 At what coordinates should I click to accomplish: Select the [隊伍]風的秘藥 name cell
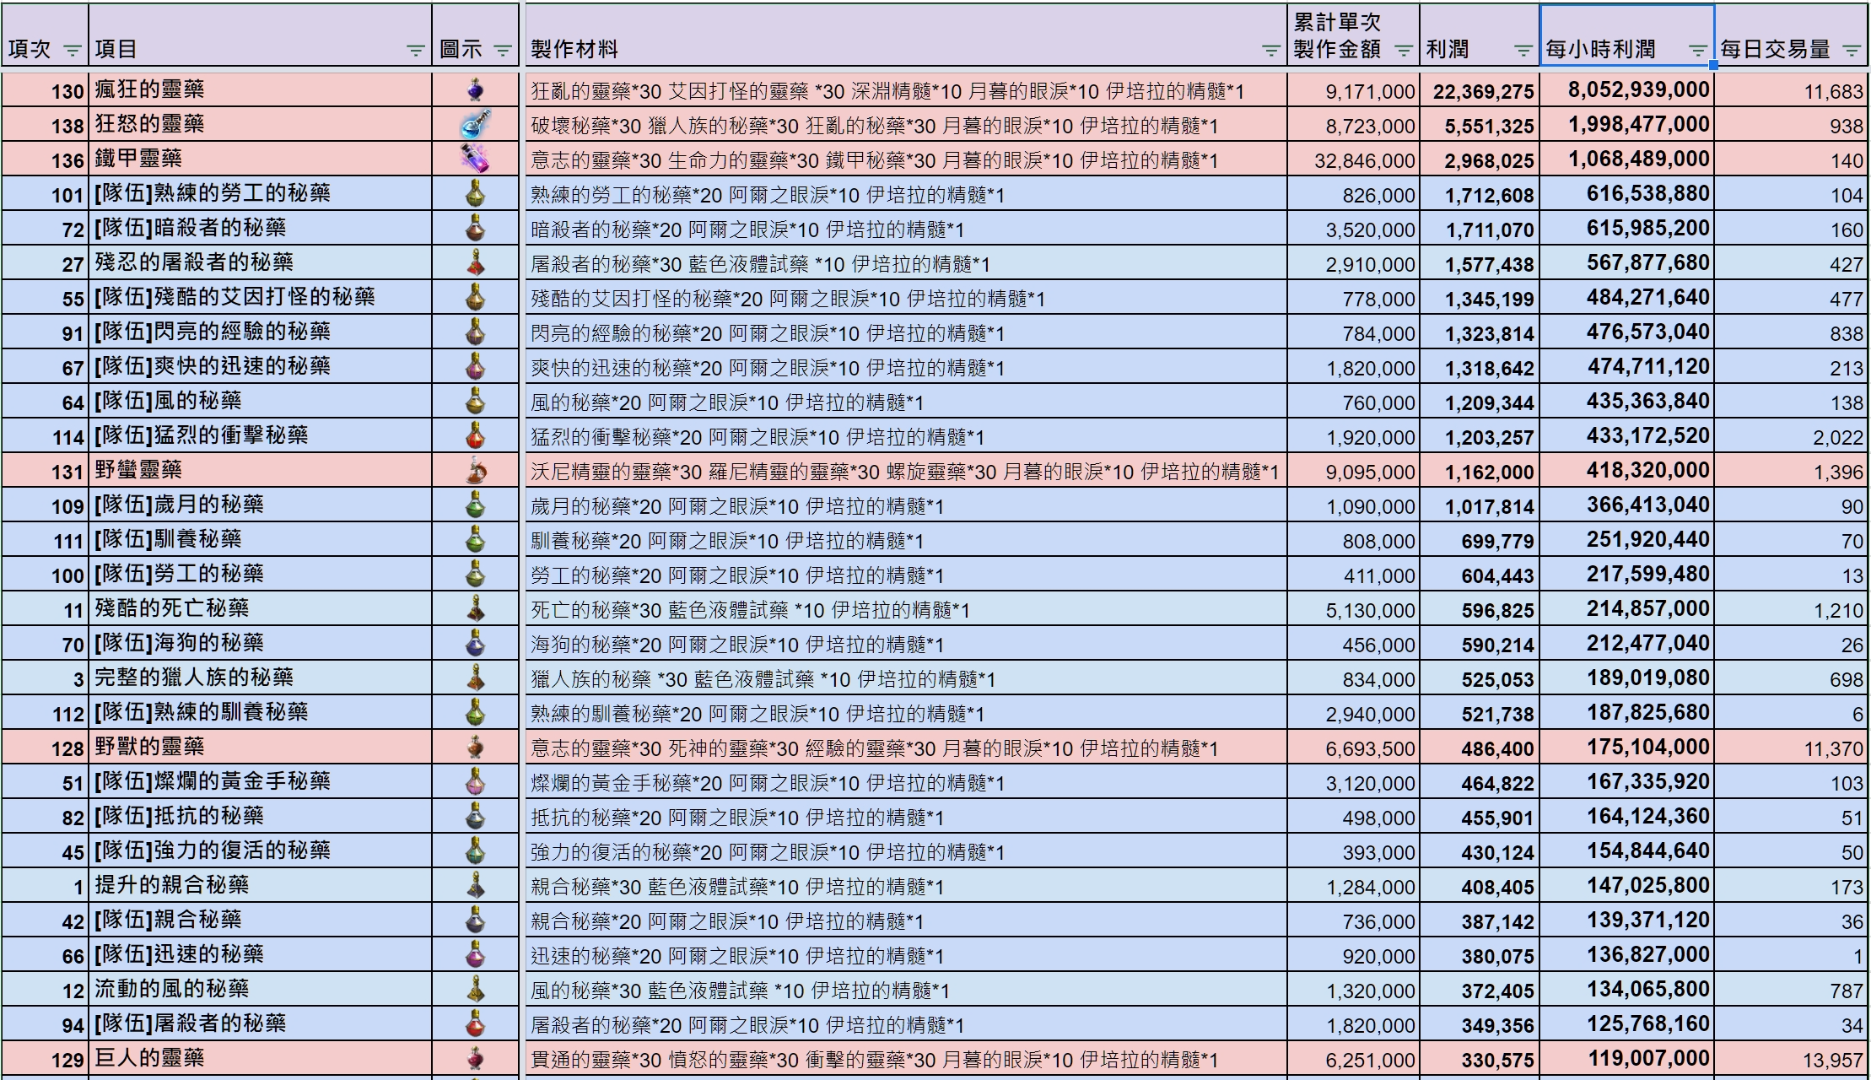(260, 402)
